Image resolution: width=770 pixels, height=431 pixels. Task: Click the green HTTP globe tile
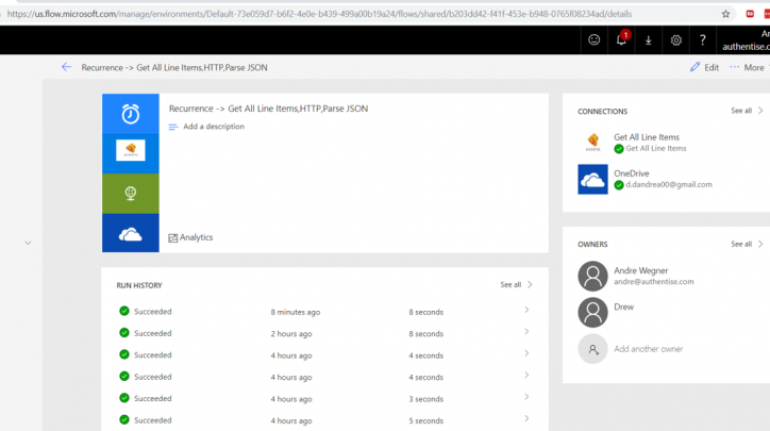[131, 193]
